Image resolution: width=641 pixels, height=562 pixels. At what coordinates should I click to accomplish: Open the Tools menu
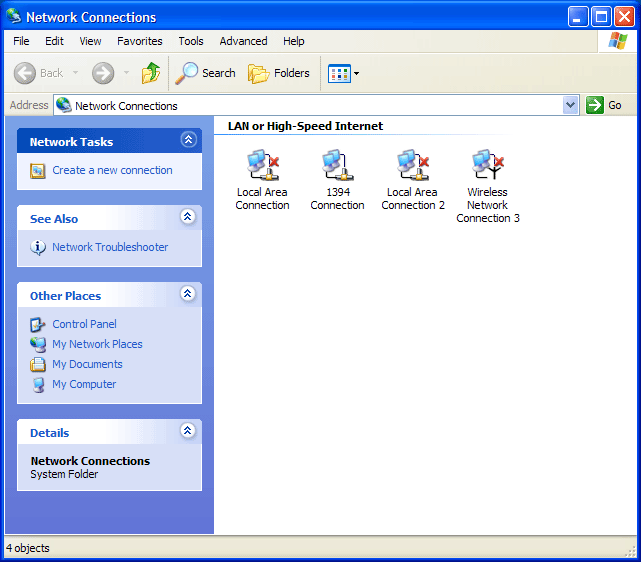[191, 41]
